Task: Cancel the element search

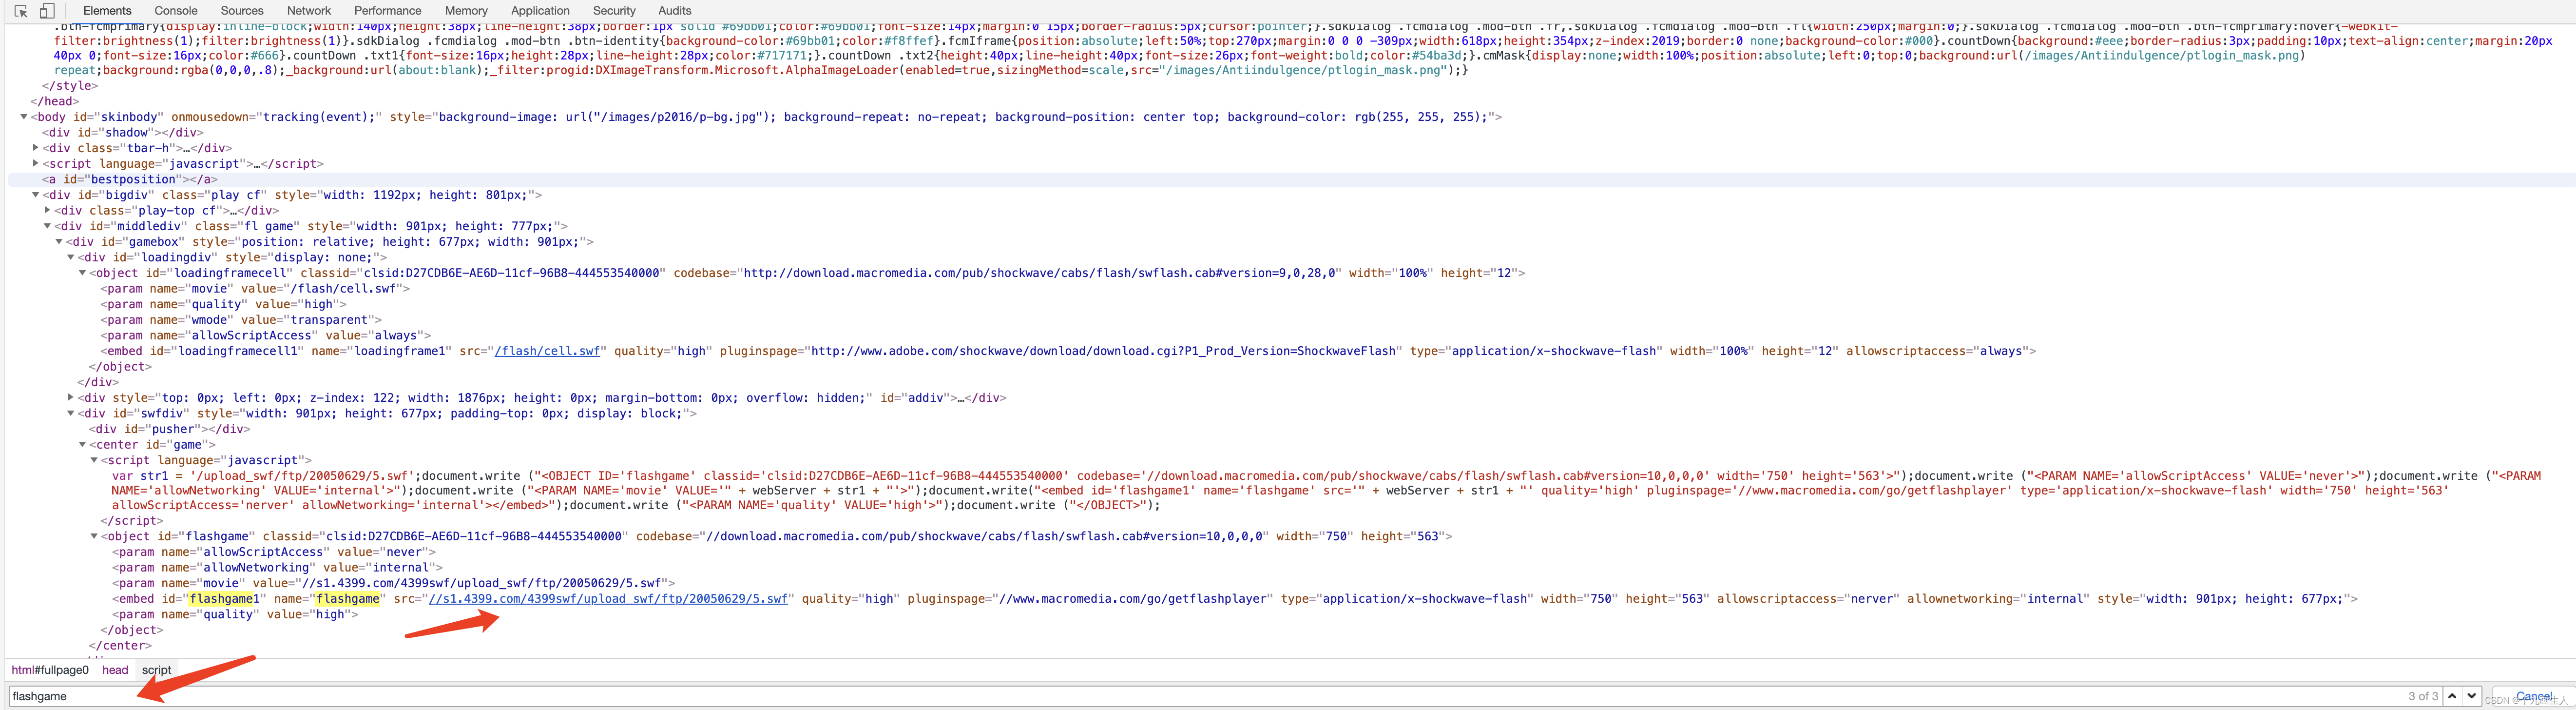Action: pos(2533,696)
